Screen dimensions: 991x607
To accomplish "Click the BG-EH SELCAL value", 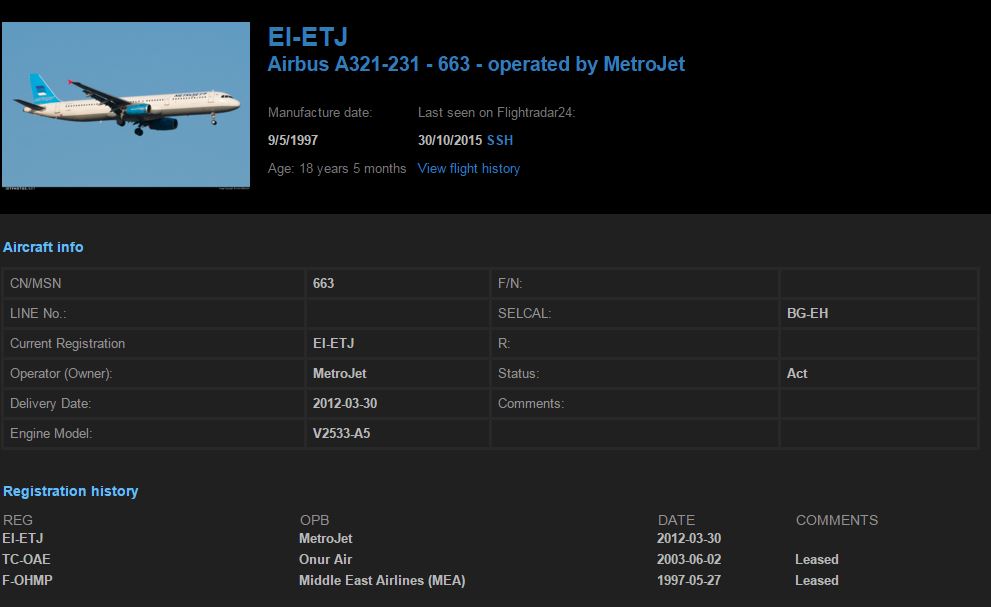I will (x=807, y=313).
